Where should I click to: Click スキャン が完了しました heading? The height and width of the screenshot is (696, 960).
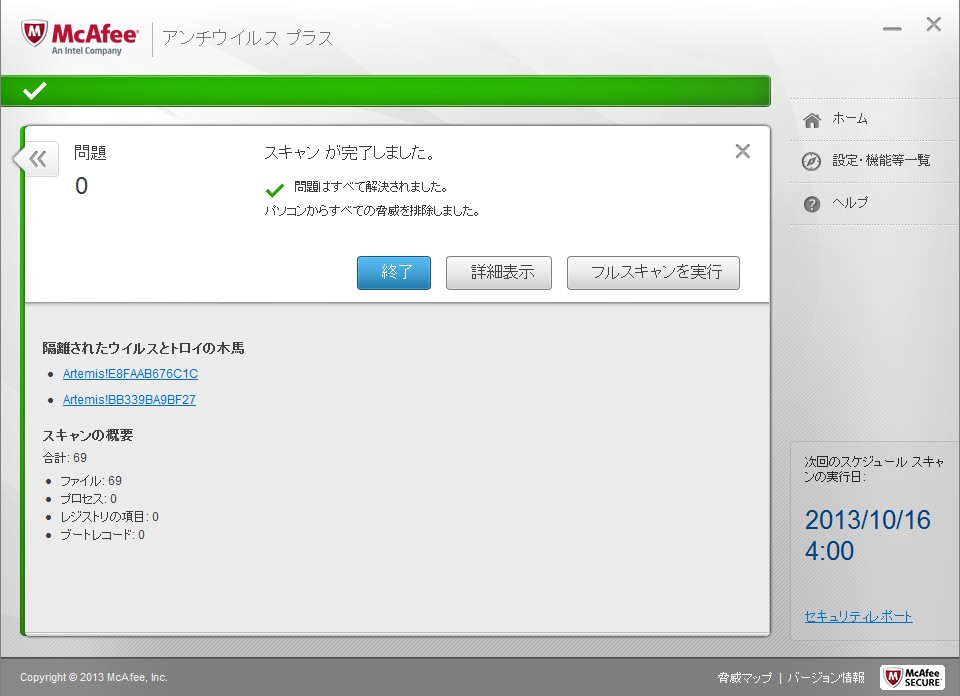pos(350,152)
